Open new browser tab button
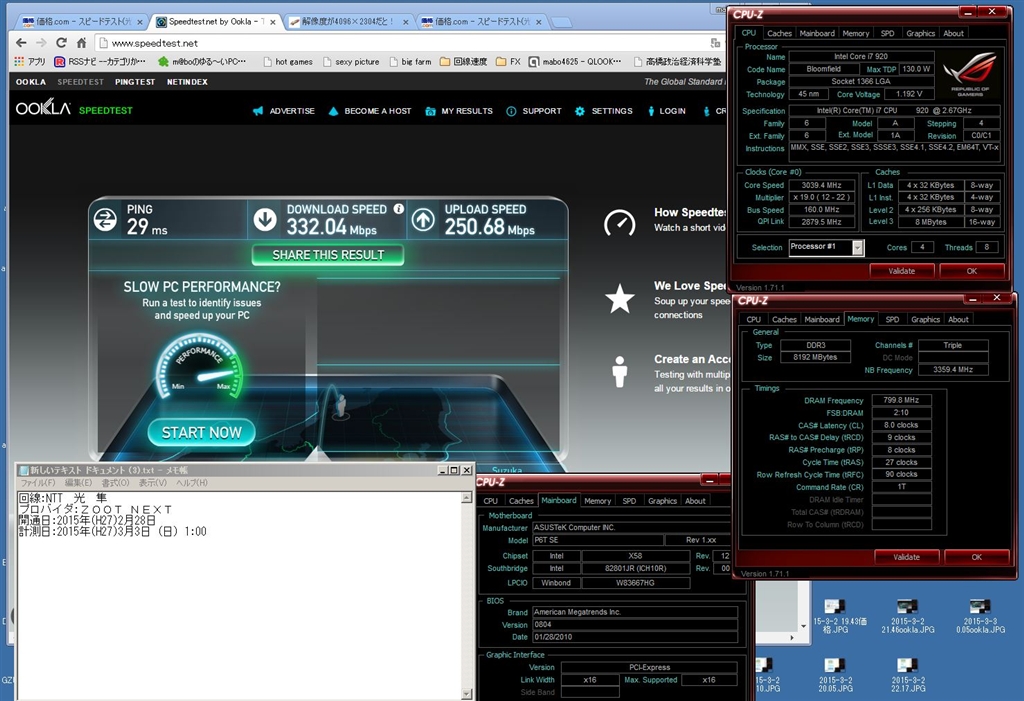 562,22
